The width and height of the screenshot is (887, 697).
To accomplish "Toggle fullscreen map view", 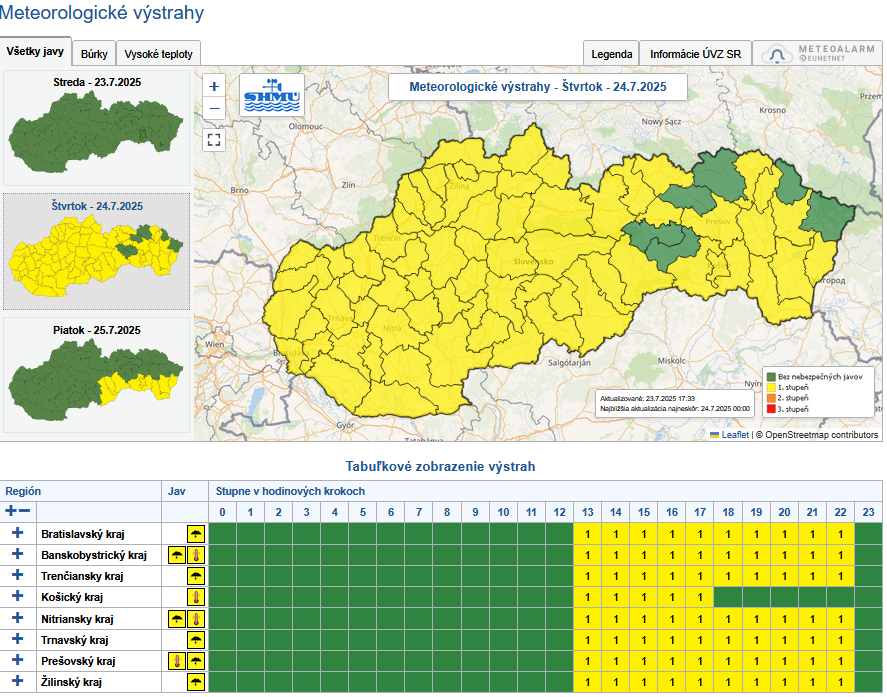I will click(214, 139).
